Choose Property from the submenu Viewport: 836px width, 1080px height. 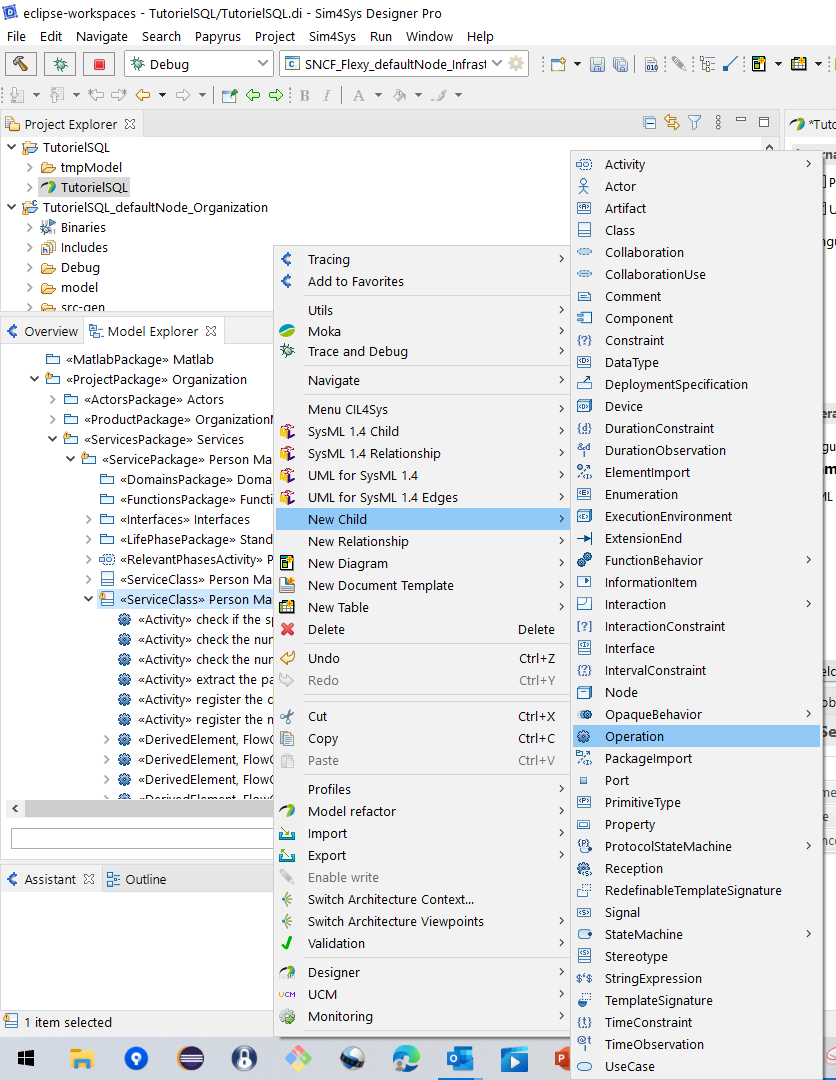coord(696,824)
